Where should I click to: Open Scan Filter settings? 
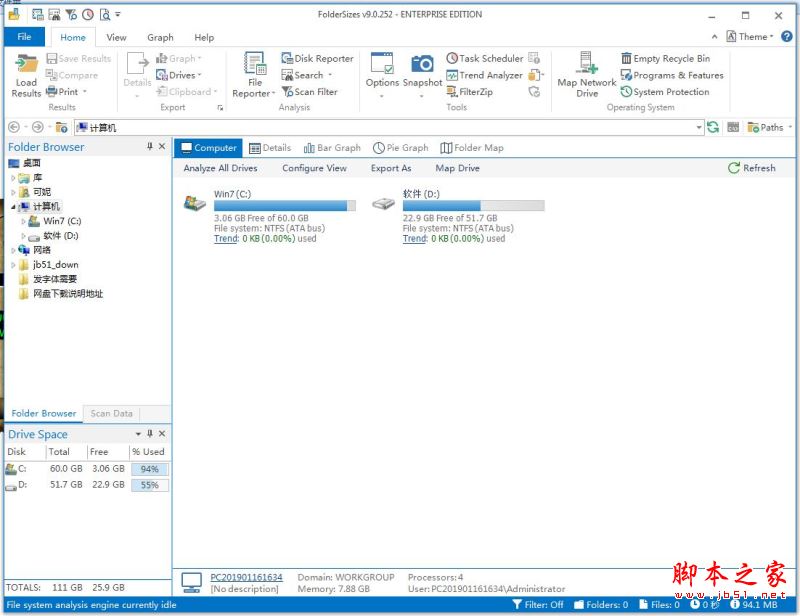click(x=309, y=92)
